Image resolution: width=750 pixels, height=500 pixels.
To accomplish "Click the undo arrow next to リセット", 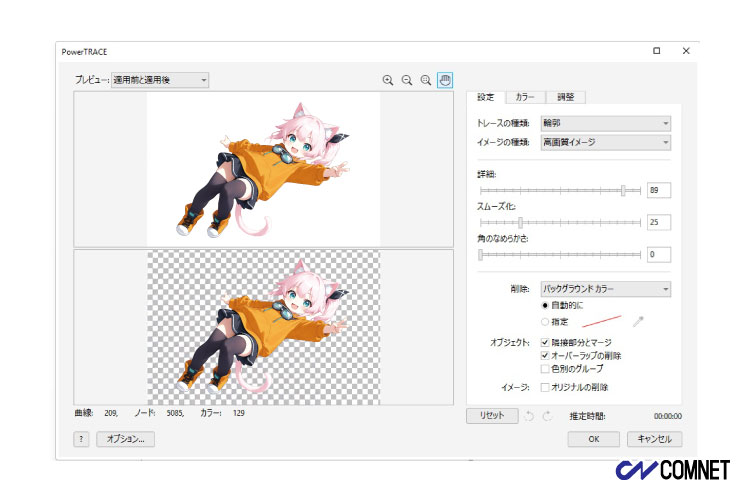I will point(529,416).
